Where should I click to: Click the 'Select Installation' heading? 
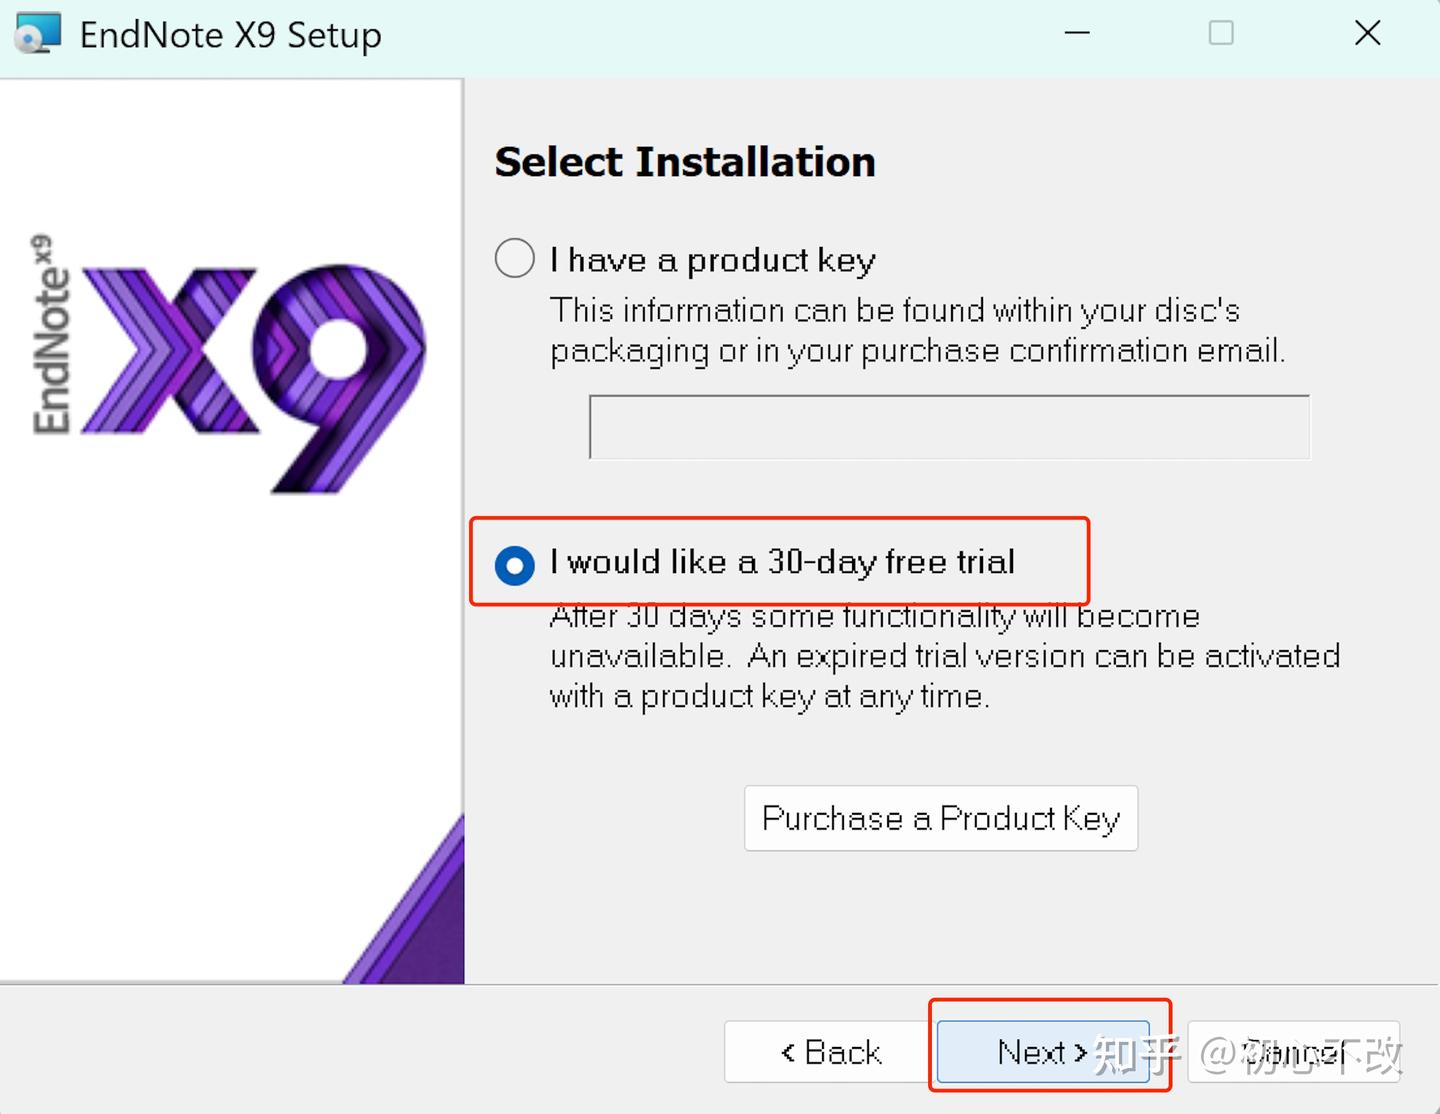point(685,161)
